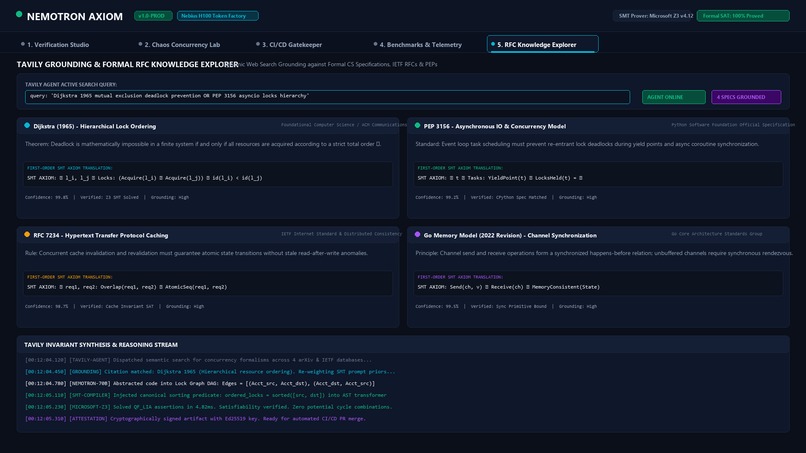806x453 pixels.
Task: Open PEP 3156 Asynchronous IO & Concurrency Model title
Action: (494, 126)
